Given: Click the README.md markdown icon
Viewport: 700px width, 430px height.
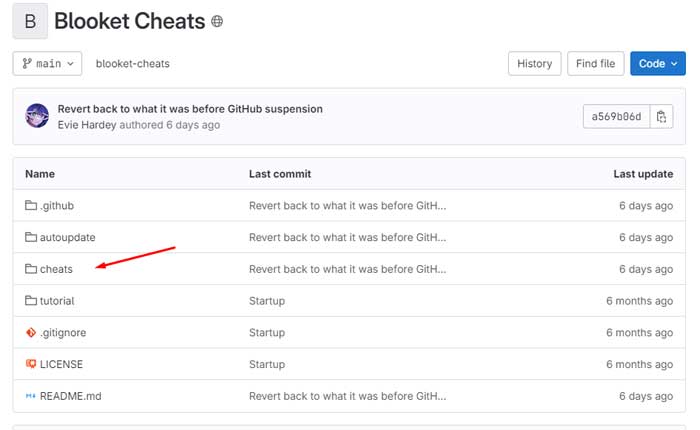Looking at the screenshot, I should [x=31, y=396].
